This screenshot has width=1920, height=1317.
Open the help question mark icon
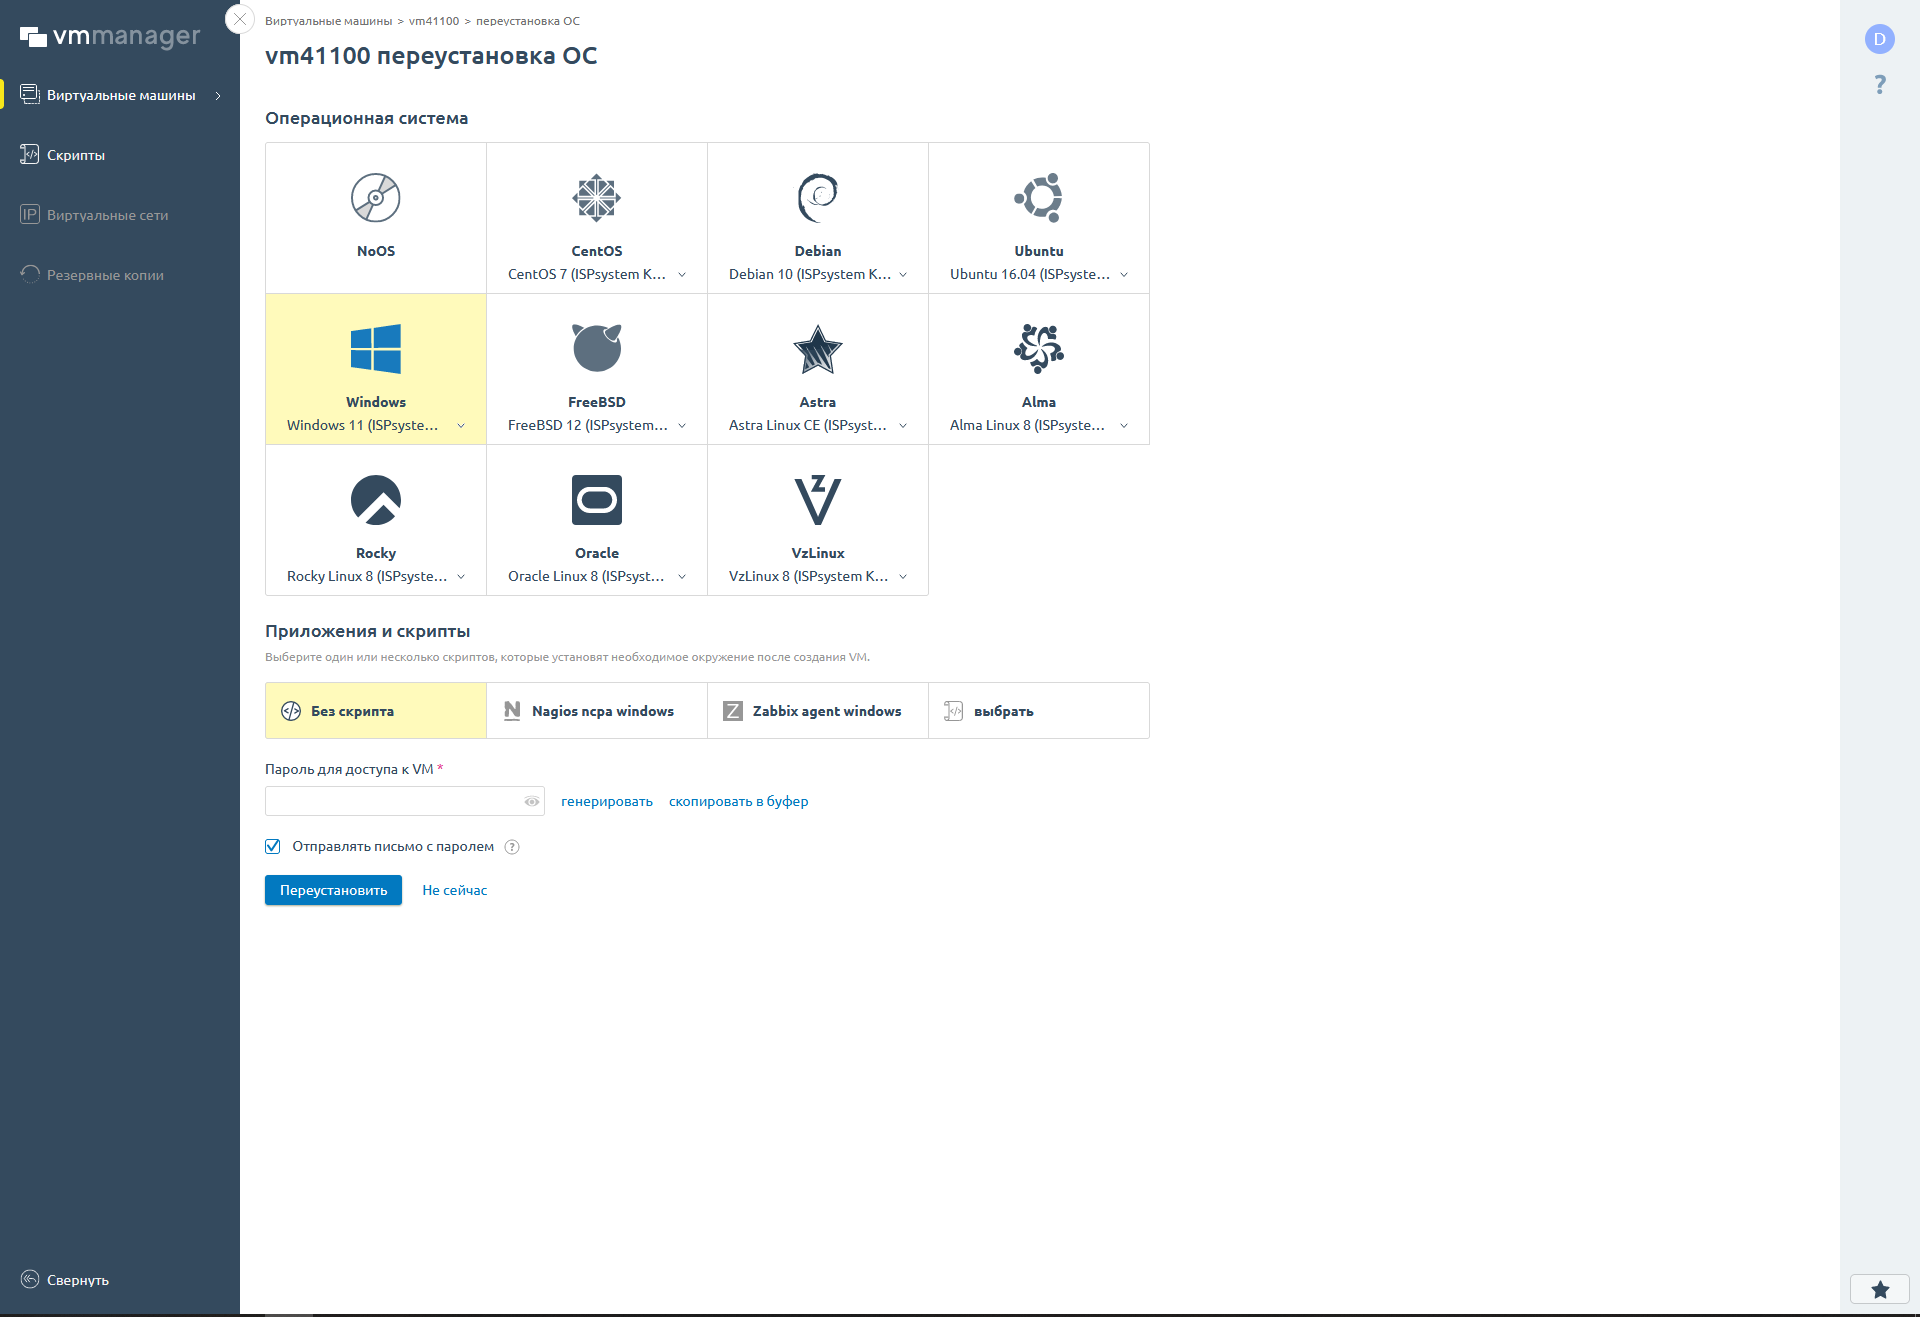1880,84
